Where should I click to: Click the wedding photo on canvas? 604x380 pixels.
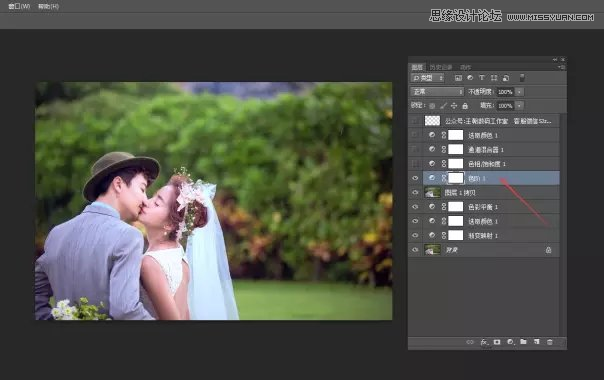(x=214, y=201)
